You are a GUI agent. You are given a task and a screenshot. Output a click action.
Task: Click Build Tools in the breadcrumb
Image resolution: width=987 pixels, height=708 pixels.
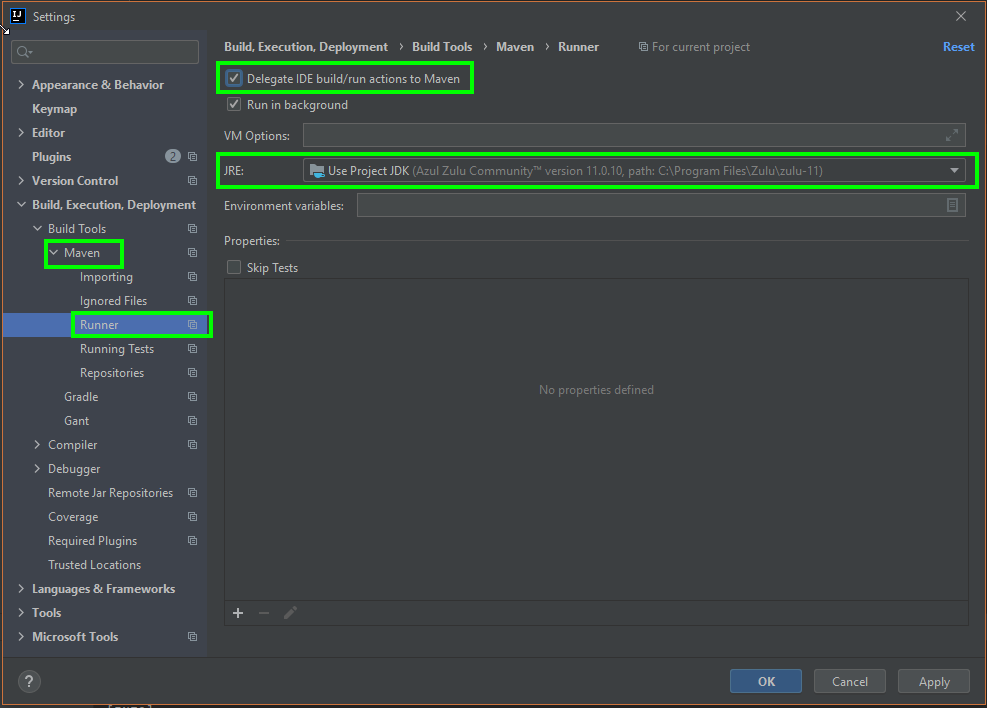(442, 47)
